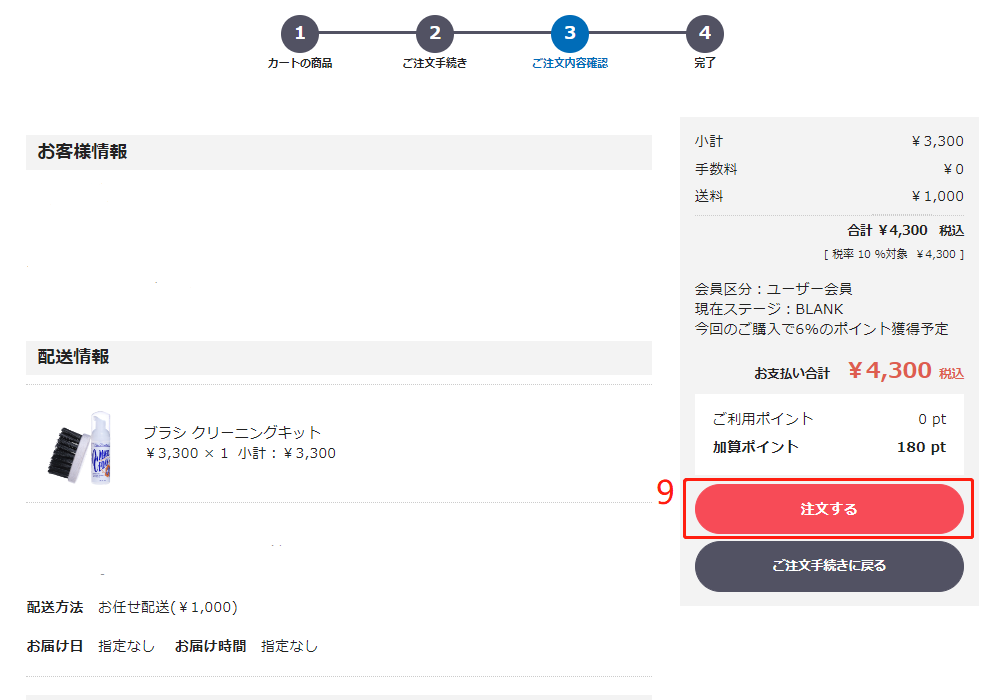Click the 加算ポイント 180 pt row

pyautogui.click(x=829, y=447)
